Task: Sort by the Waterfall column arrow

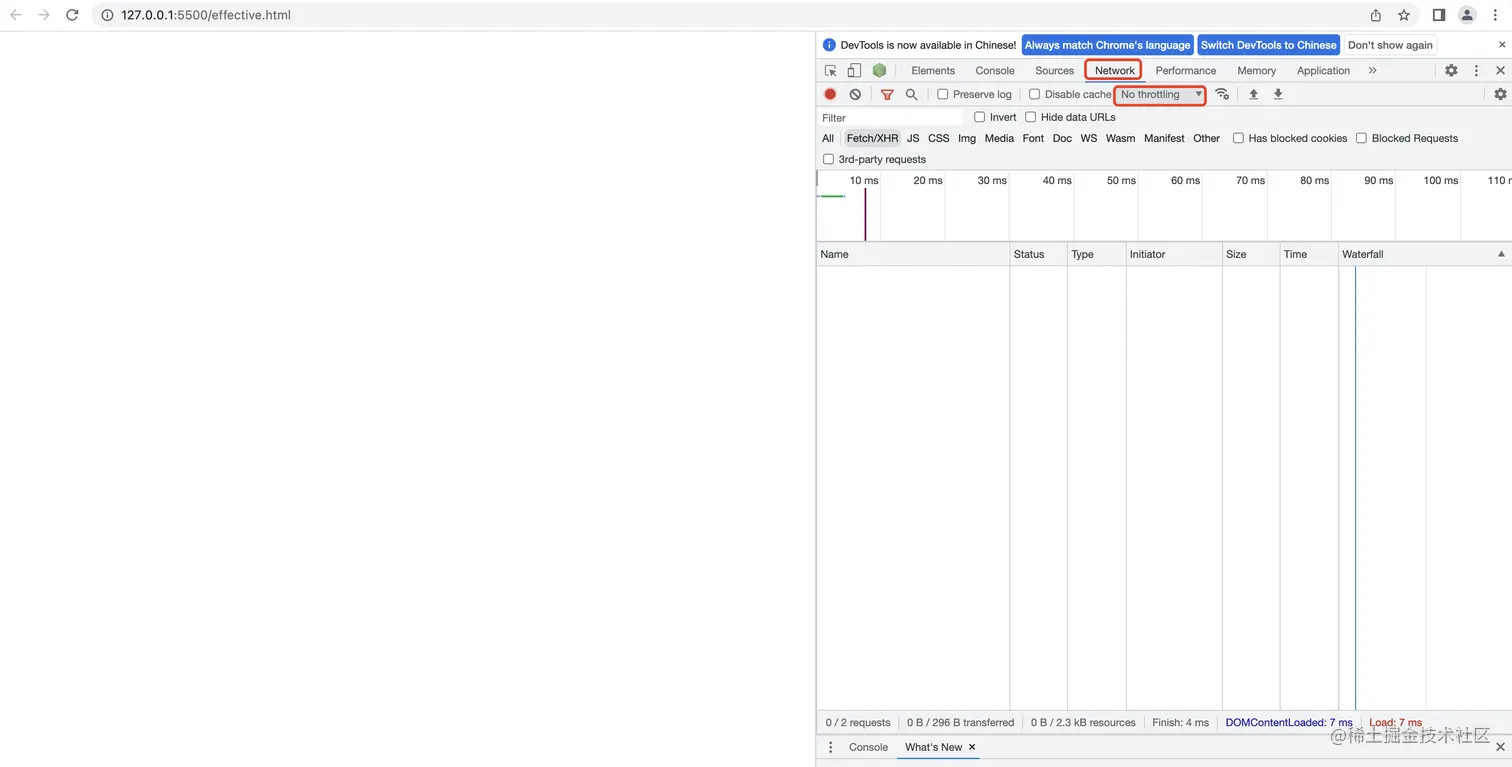Action: 1501,254
